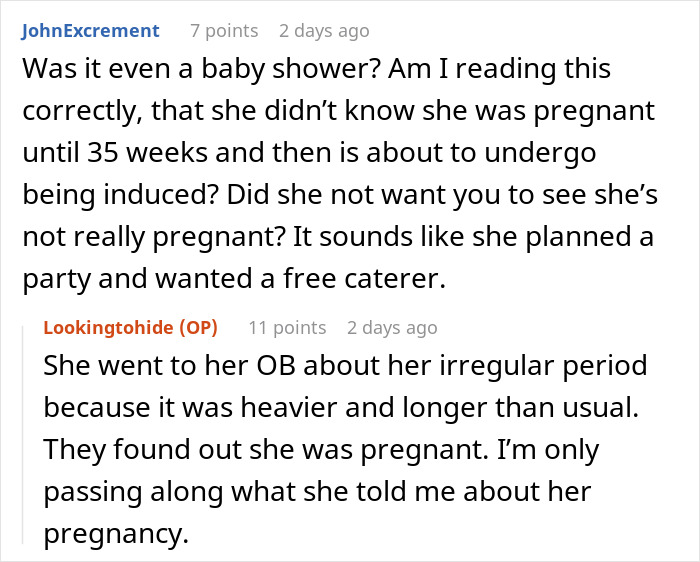Click the final word 'pregnancy.' in the reply
Image resolution: width=700 pixels, height=562 pixels.
pos(115,534)
